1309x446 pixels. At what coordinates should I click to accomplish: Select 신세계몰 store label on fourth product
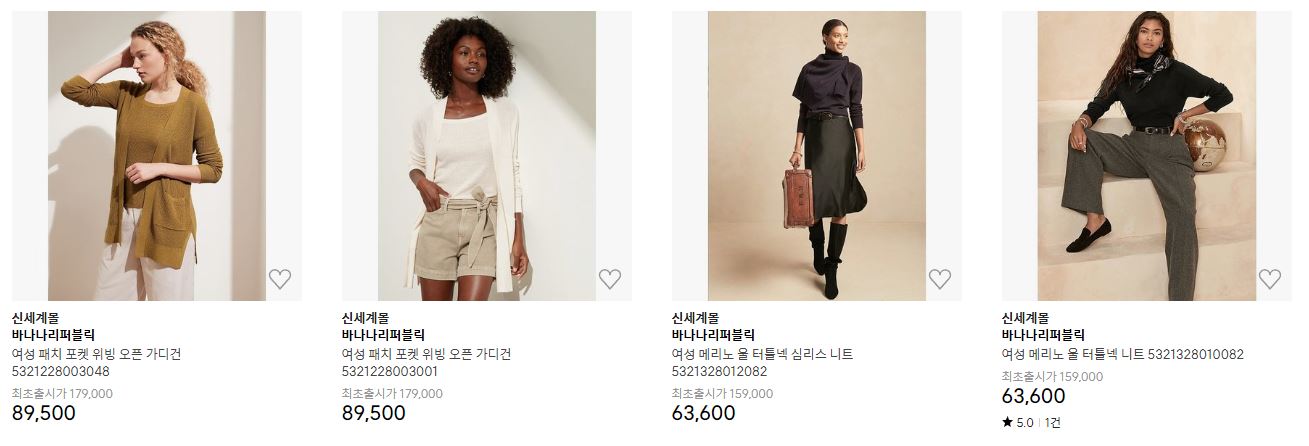click(1025, 318)
